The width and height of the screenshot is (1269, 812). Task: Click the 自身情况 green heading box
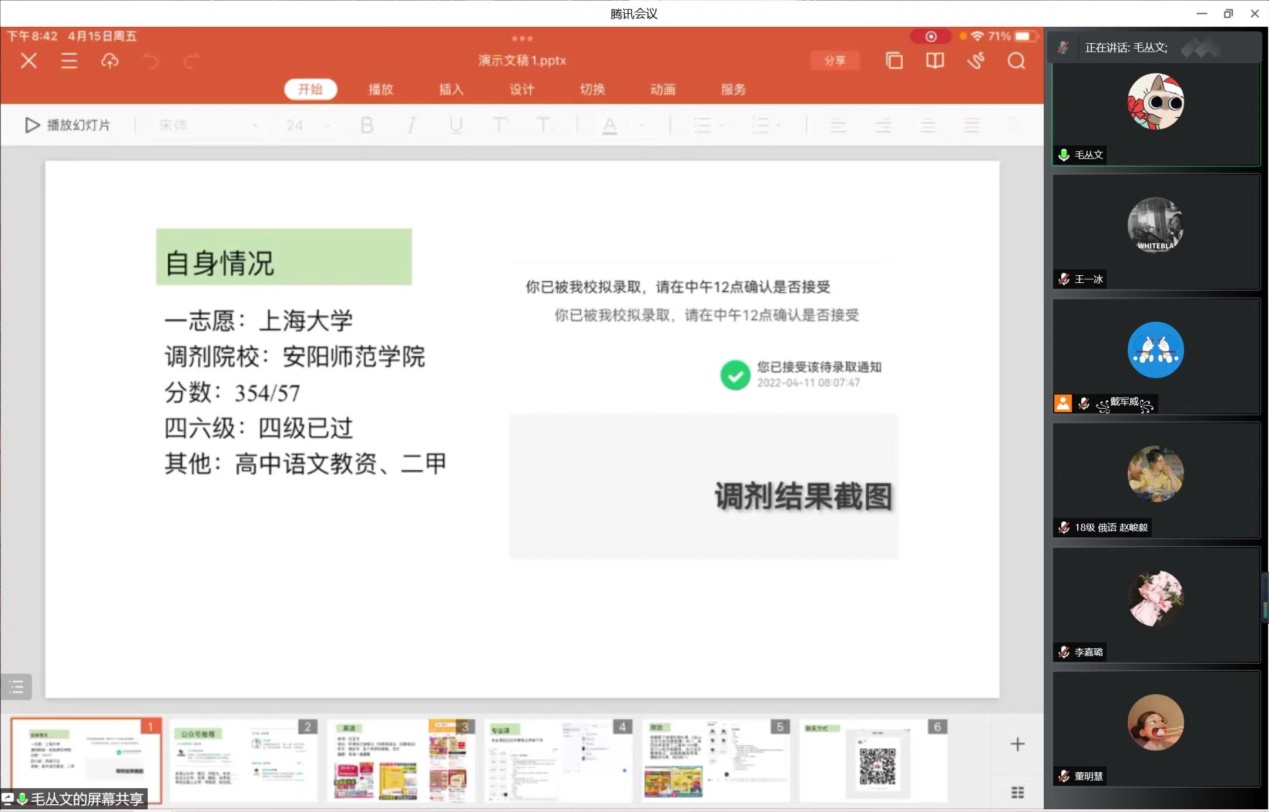click(x=284, y=257)
